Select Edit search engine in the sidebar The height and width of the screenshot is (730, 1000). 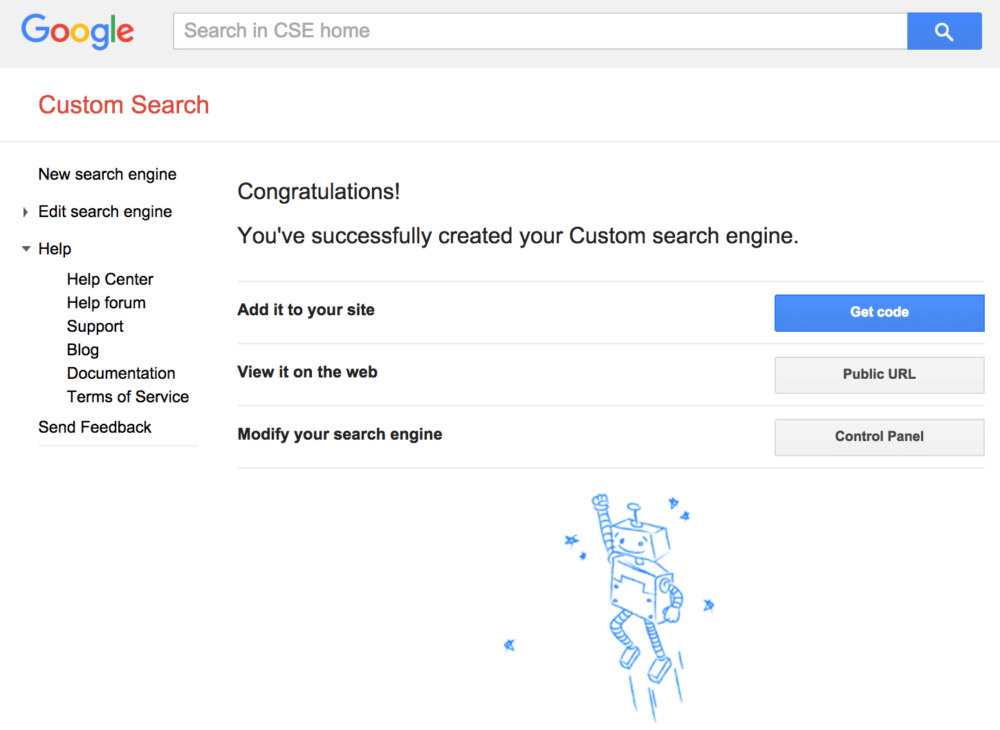click(104, 211)
